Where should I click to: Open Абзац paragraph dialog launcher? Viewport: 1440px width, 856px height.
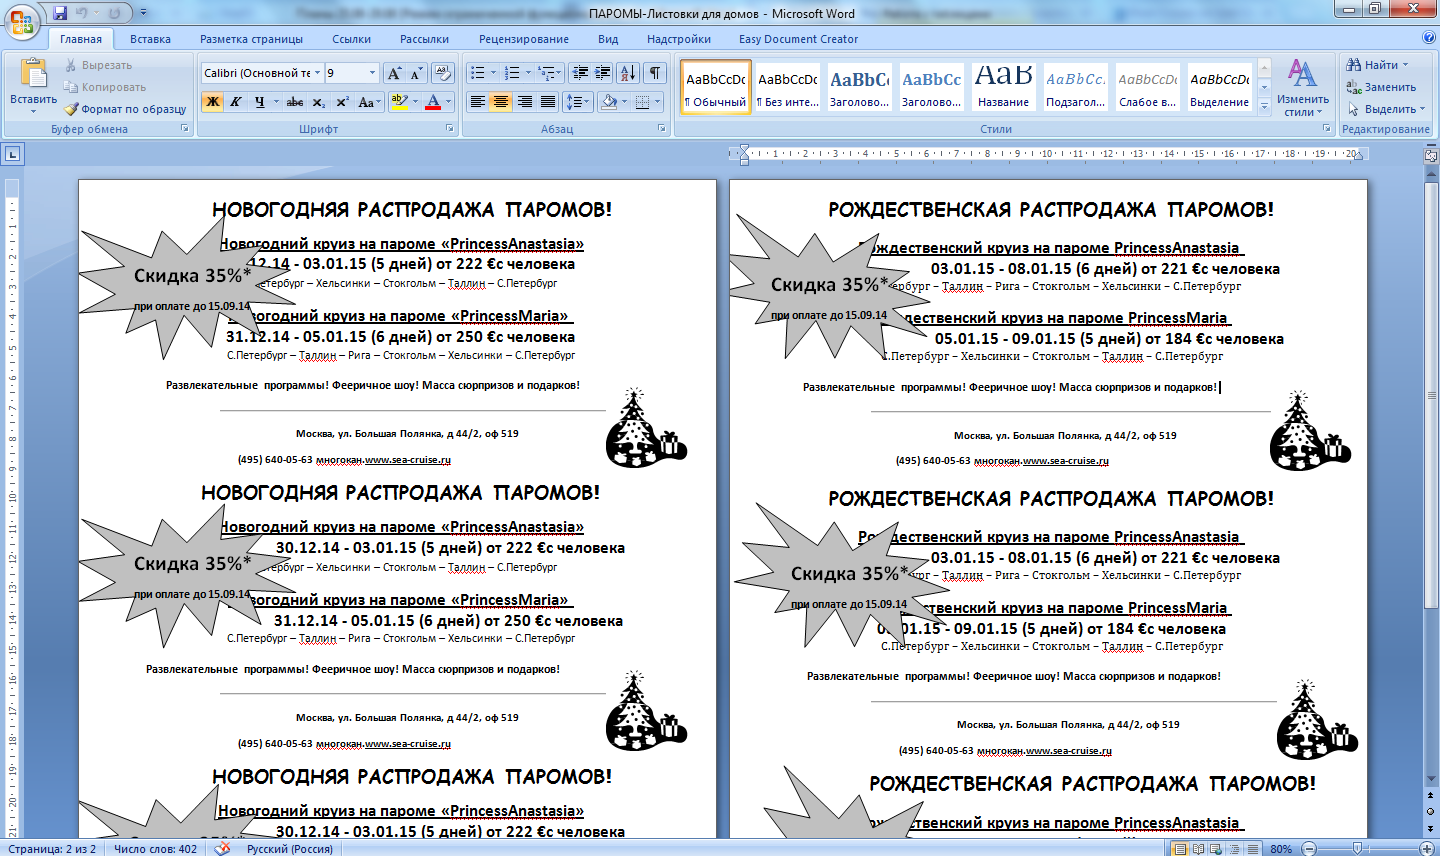coord(662,129)
